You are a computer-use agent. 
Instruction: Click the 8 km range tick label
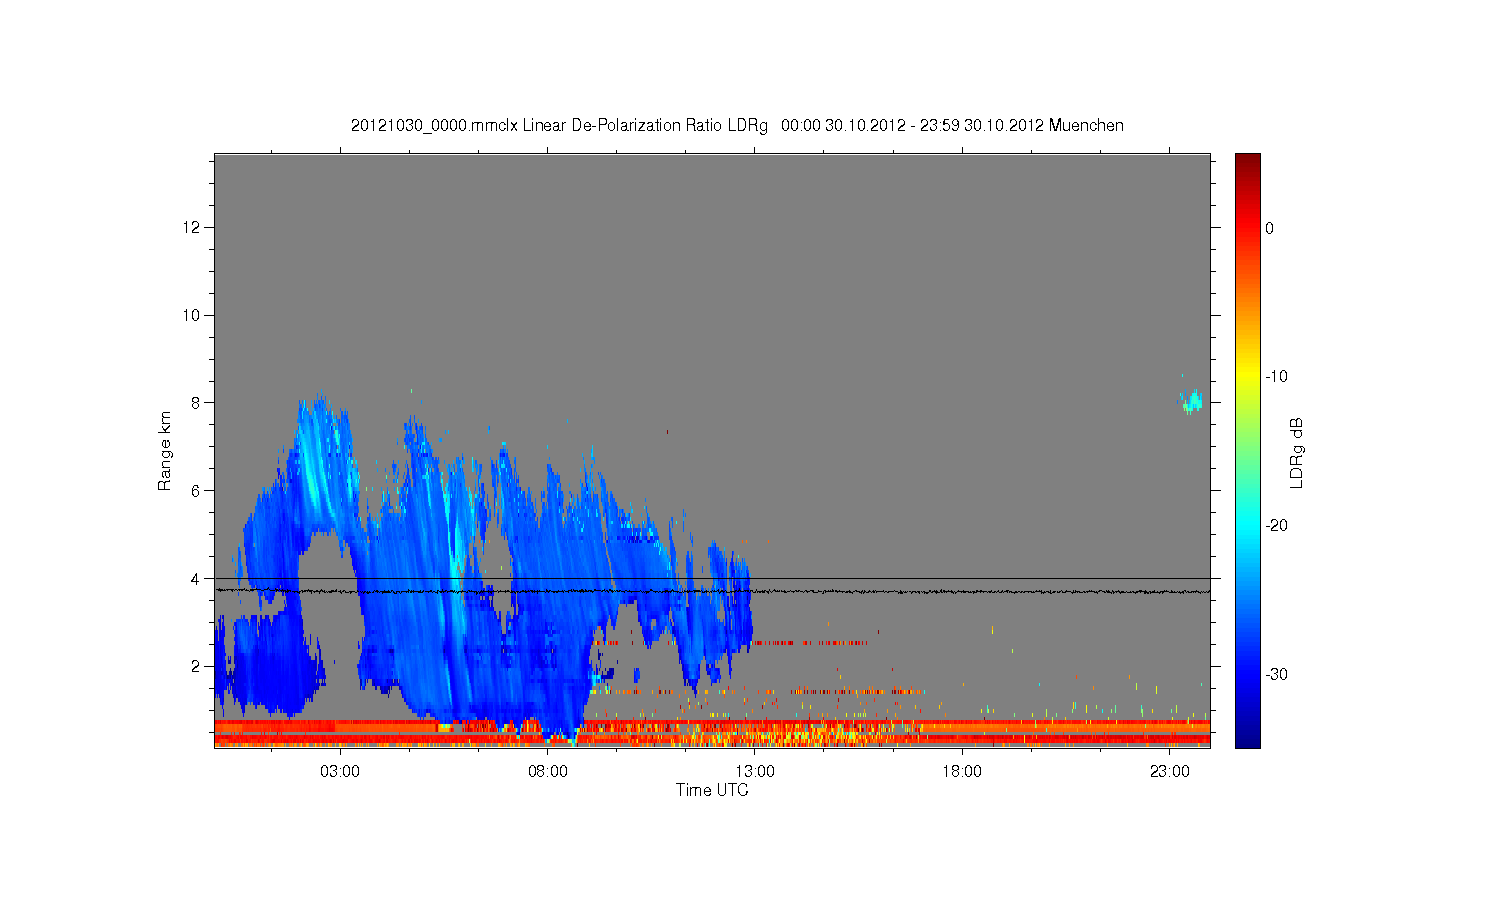(196, 403)
